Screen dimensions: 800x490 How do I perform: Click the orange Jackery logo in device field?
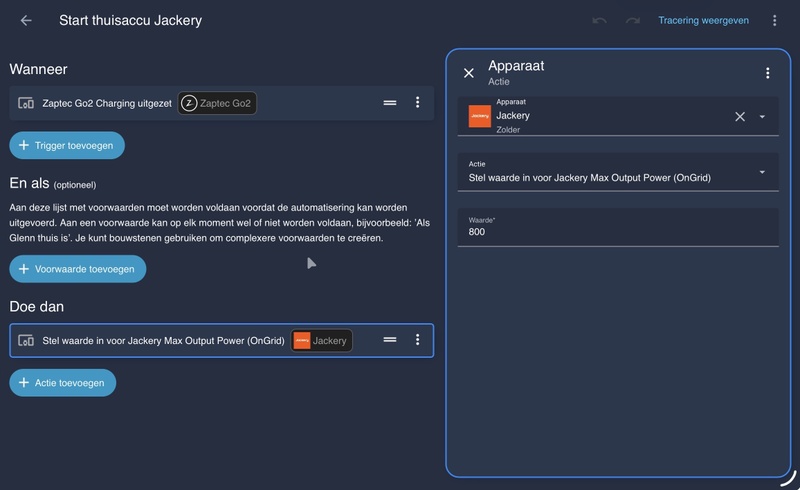(480, 116)
